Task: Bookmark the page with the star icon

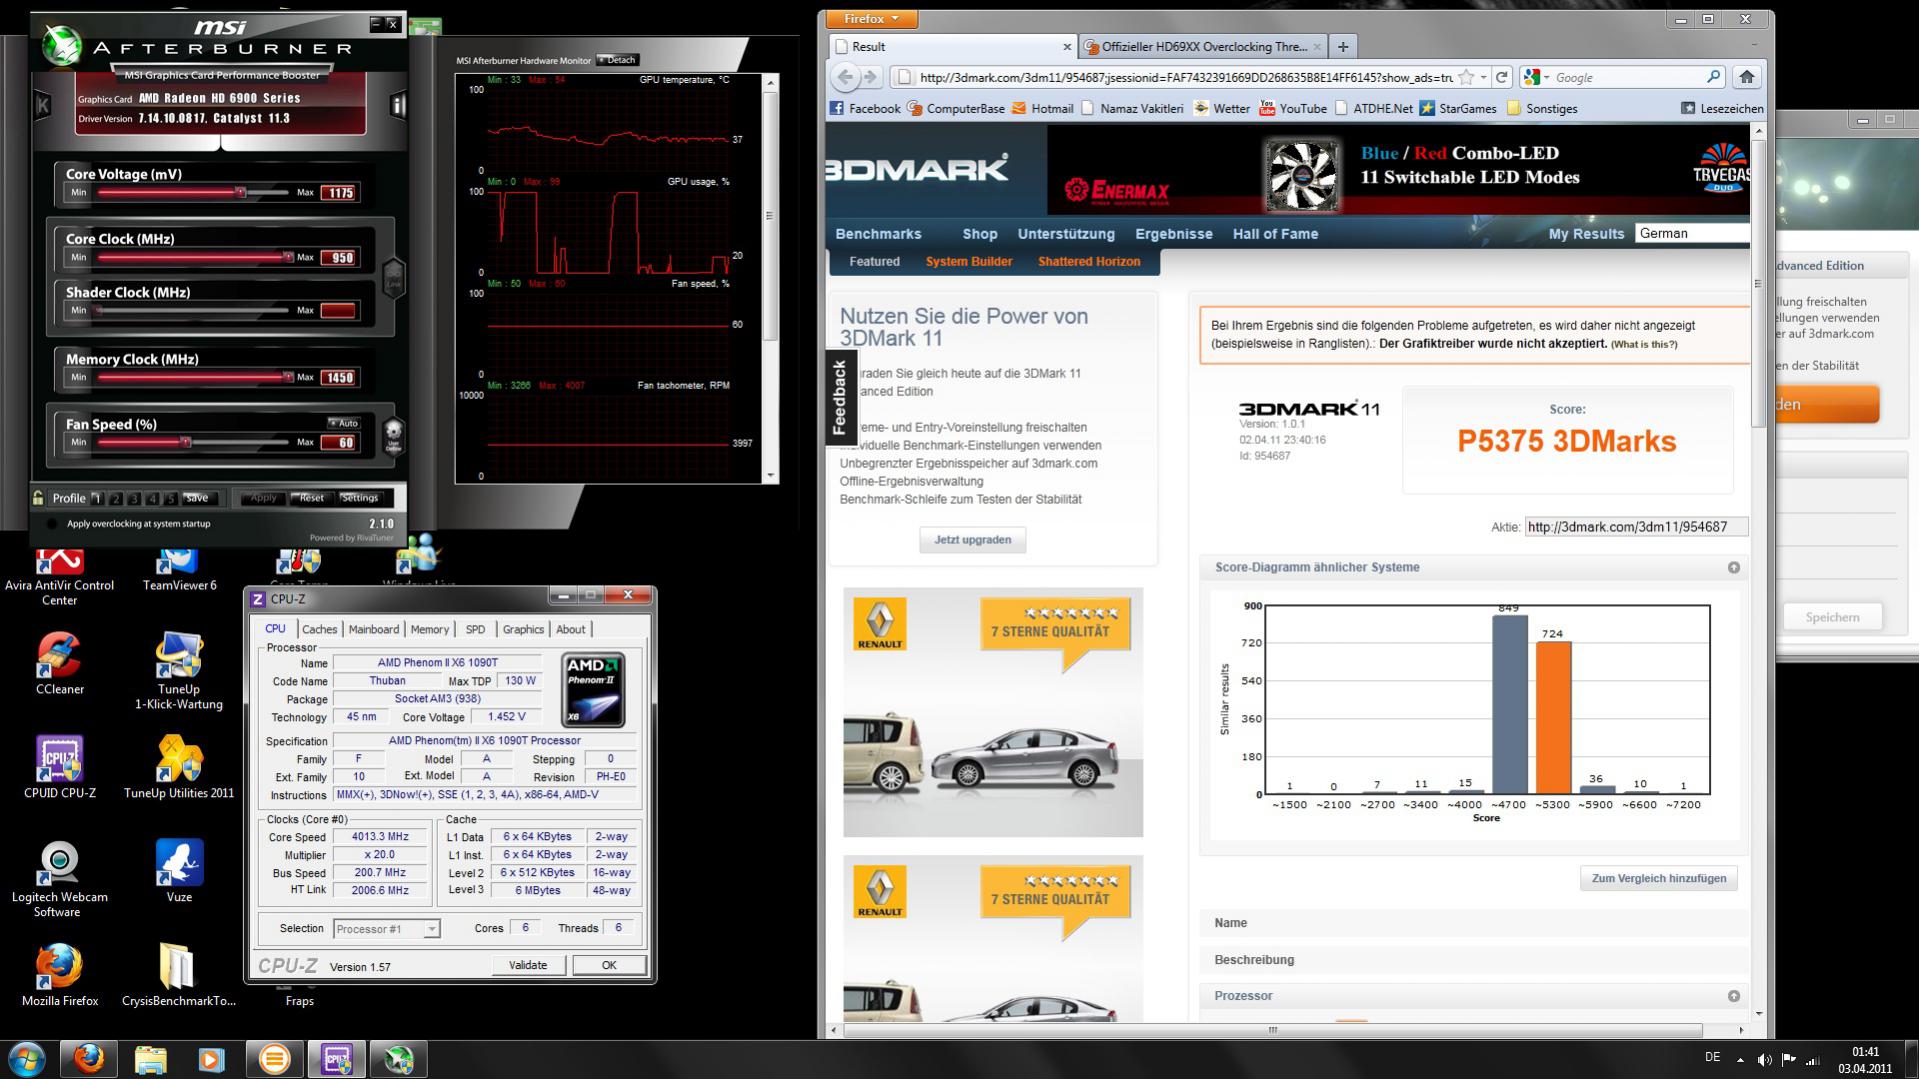Action: click(x=1466, y=77)
